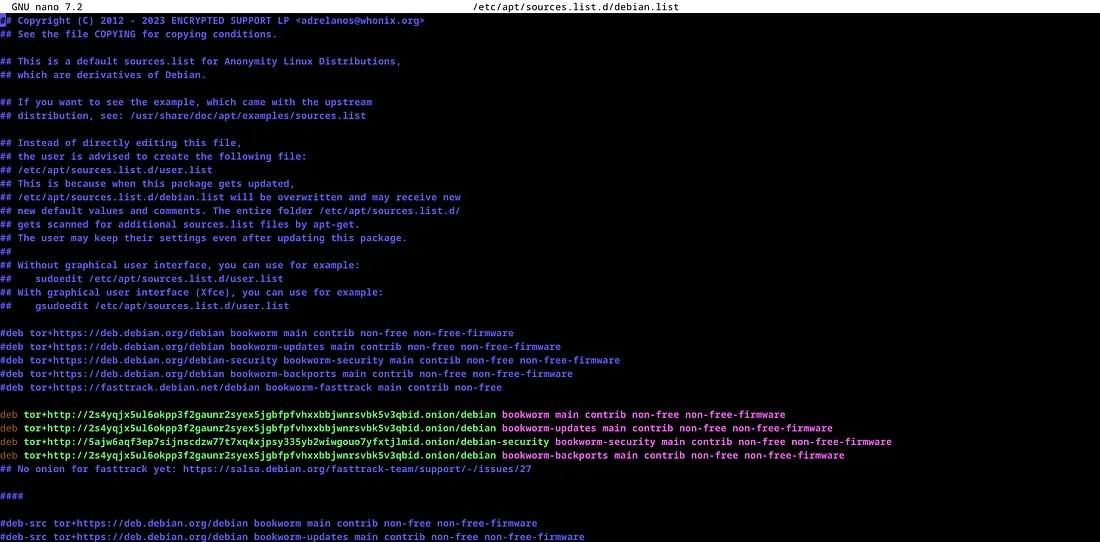
Task: Click the pink 'bookworm-security' suite on the onion line
Action: pos(605,442)
